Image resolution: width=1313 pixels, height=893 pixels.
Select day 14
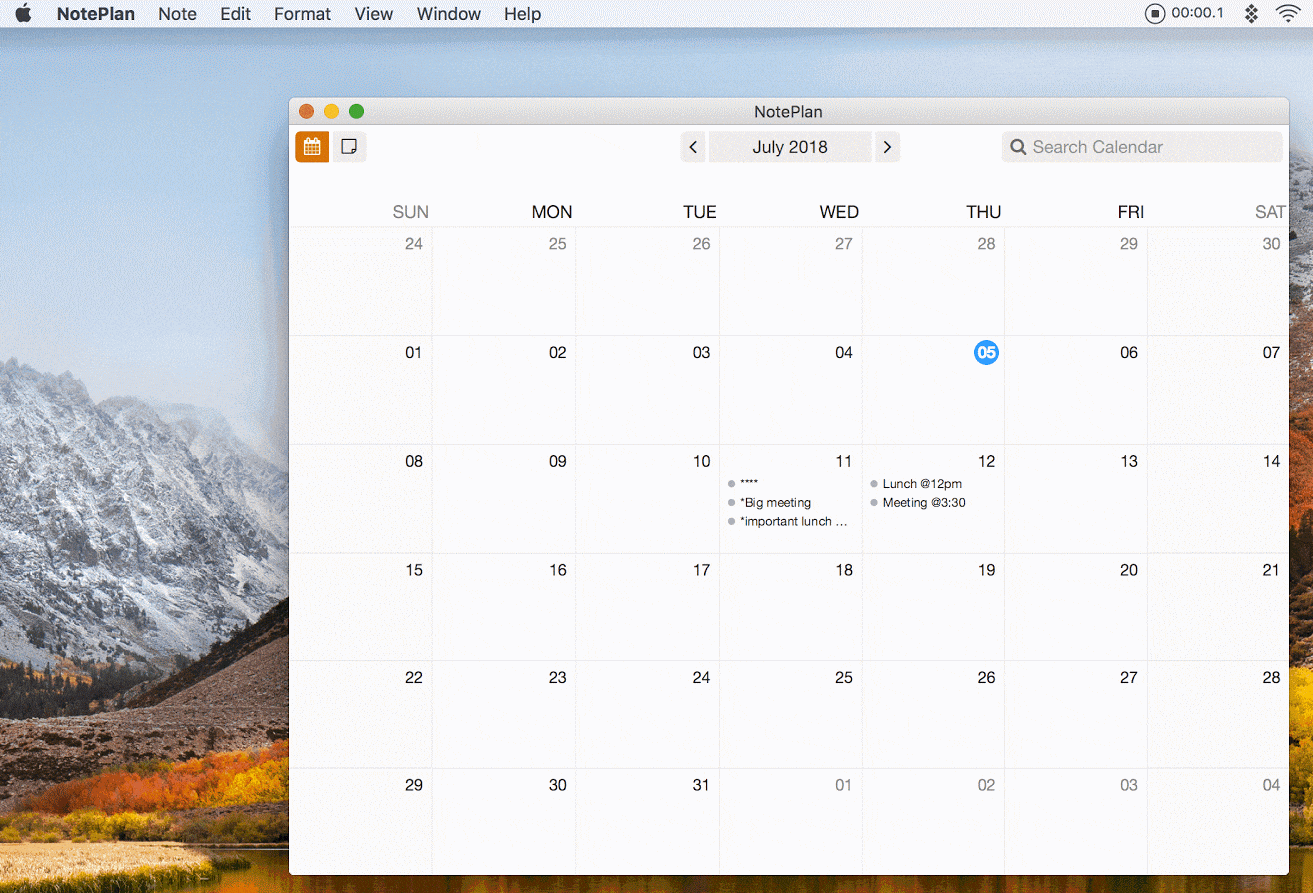1271,461
